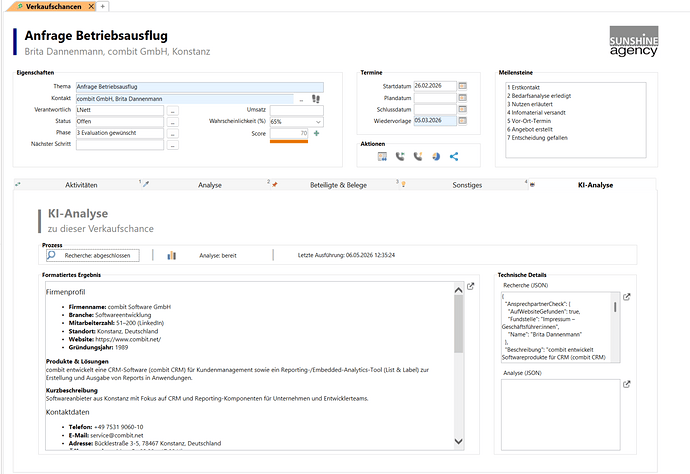This screenshot has height=474, width=690.
Task: Select milestone '6 Angebot erstellt'
Action: [x=529, y=129]
